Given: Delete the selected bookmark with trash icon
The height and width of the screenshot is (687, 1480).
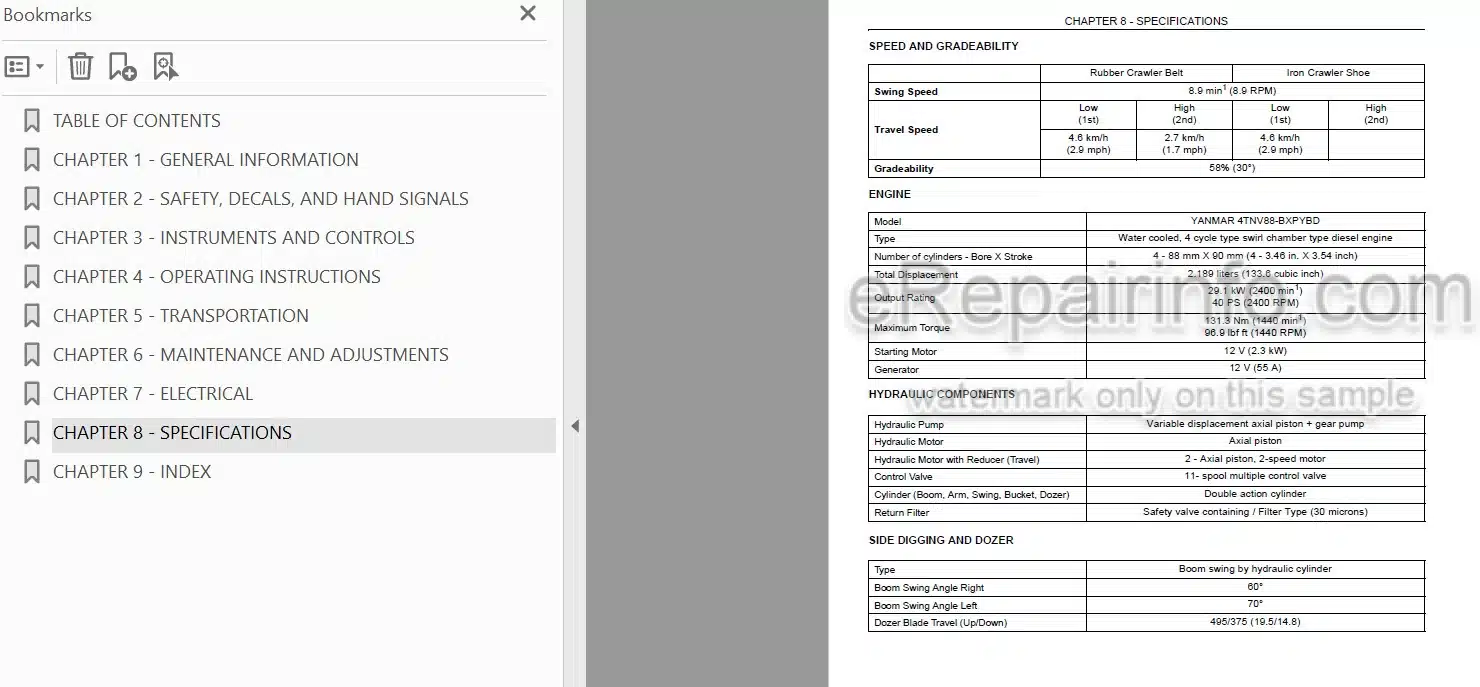Looking at the screenshot, I should pos(80,67).
